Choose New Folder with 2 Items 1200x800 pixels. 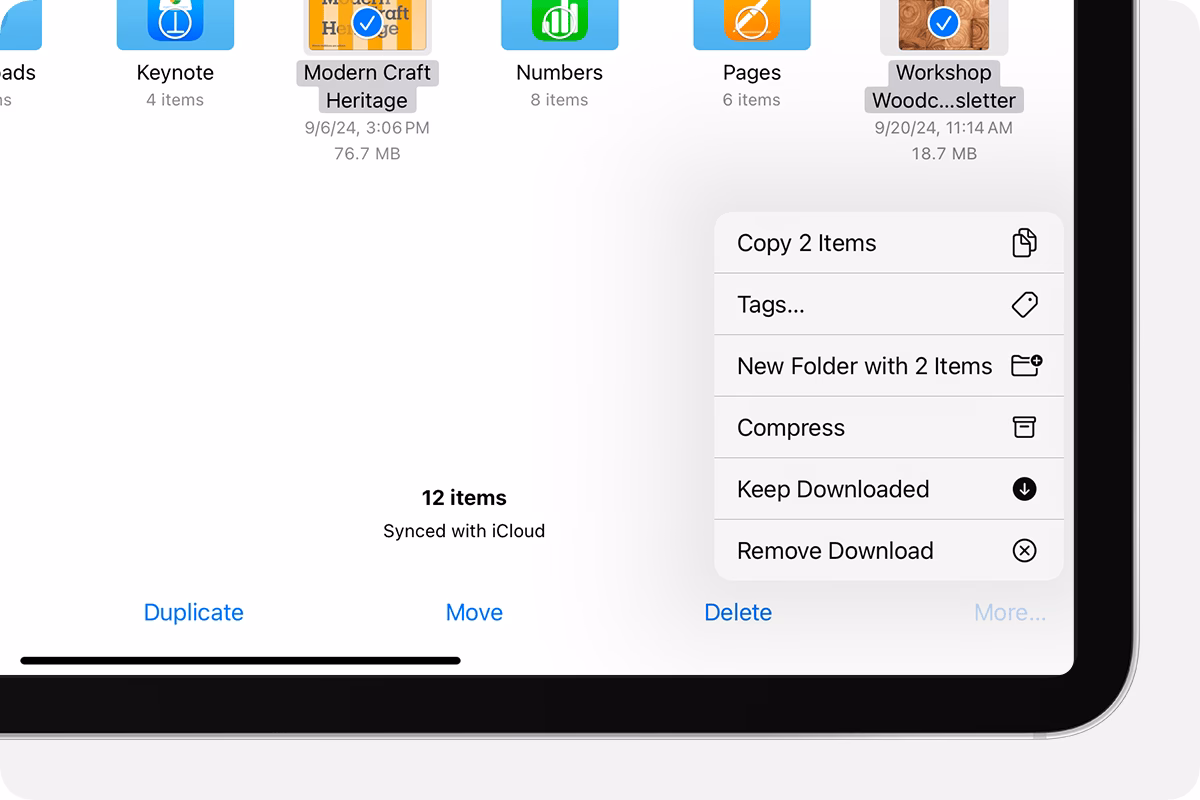click(x=889, y=366)
